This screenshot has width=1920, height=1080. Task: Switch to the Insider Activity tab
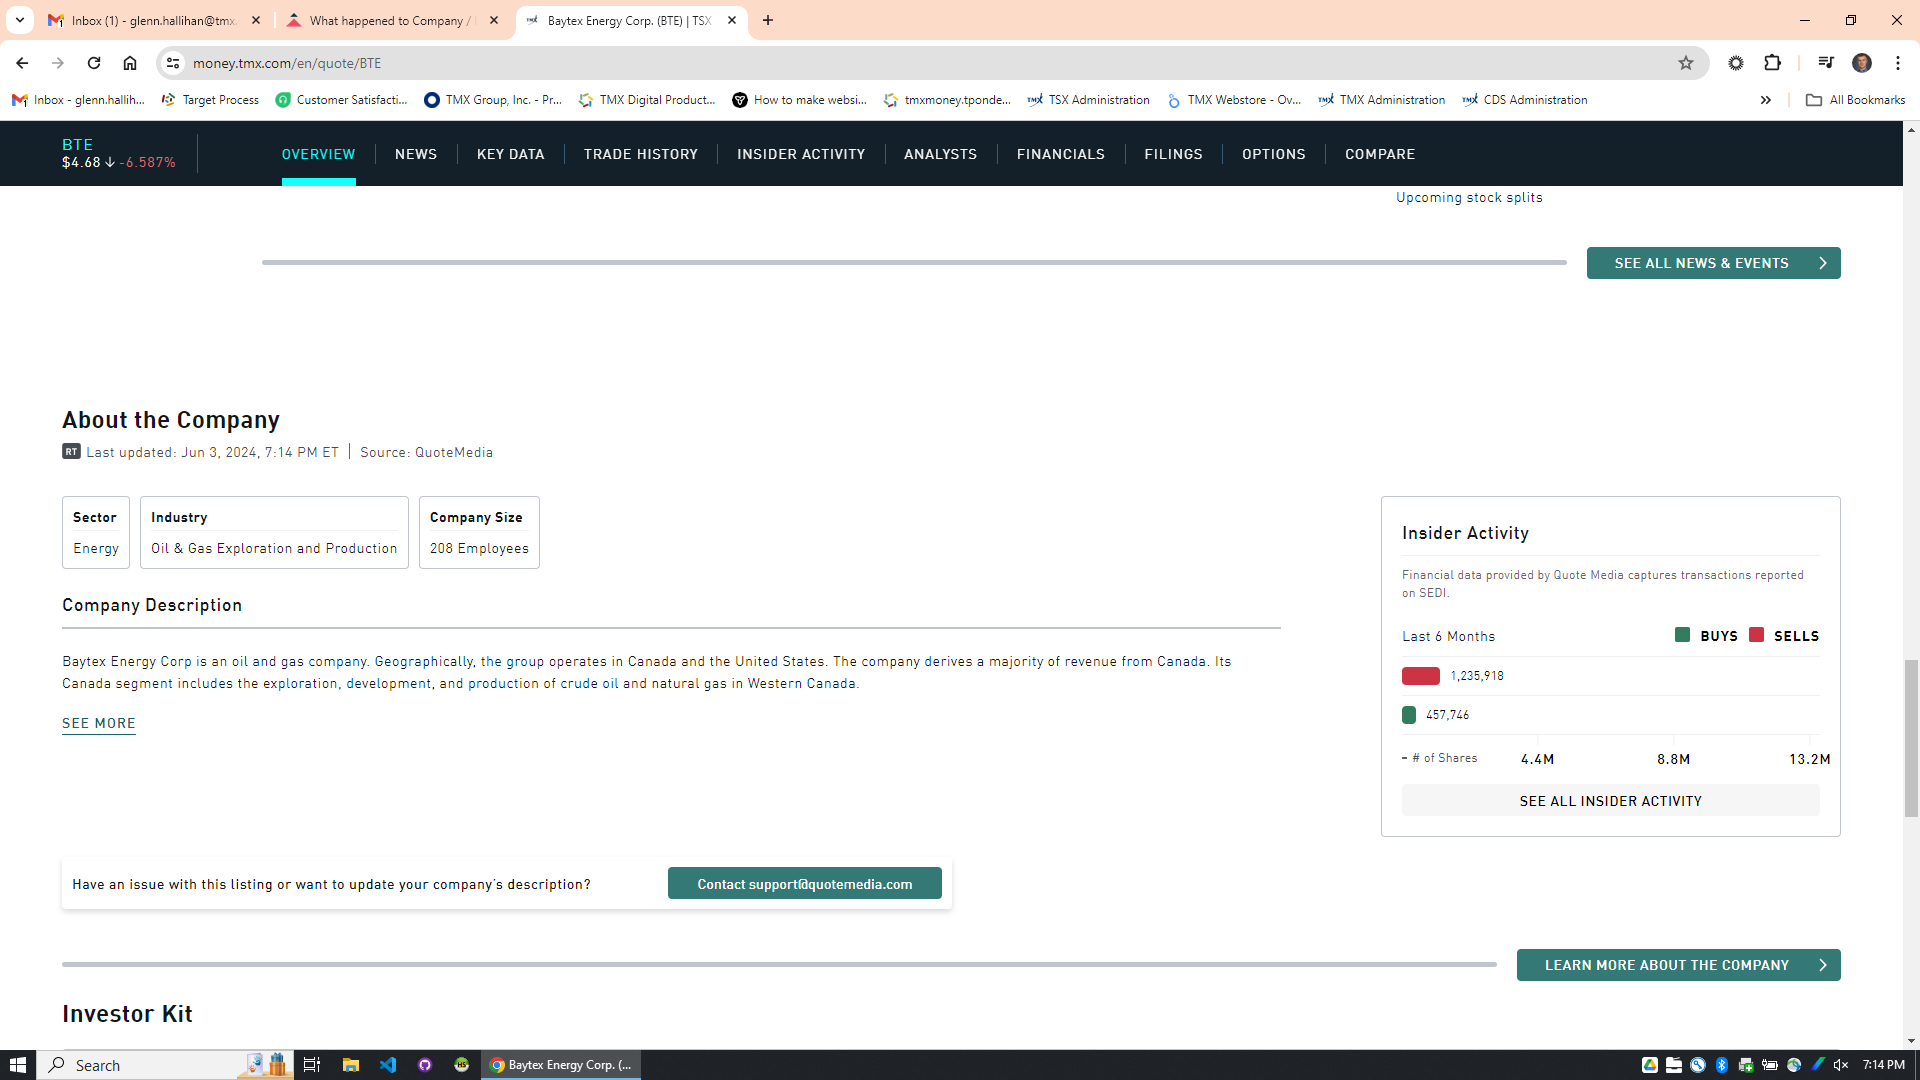click(800, 154)
